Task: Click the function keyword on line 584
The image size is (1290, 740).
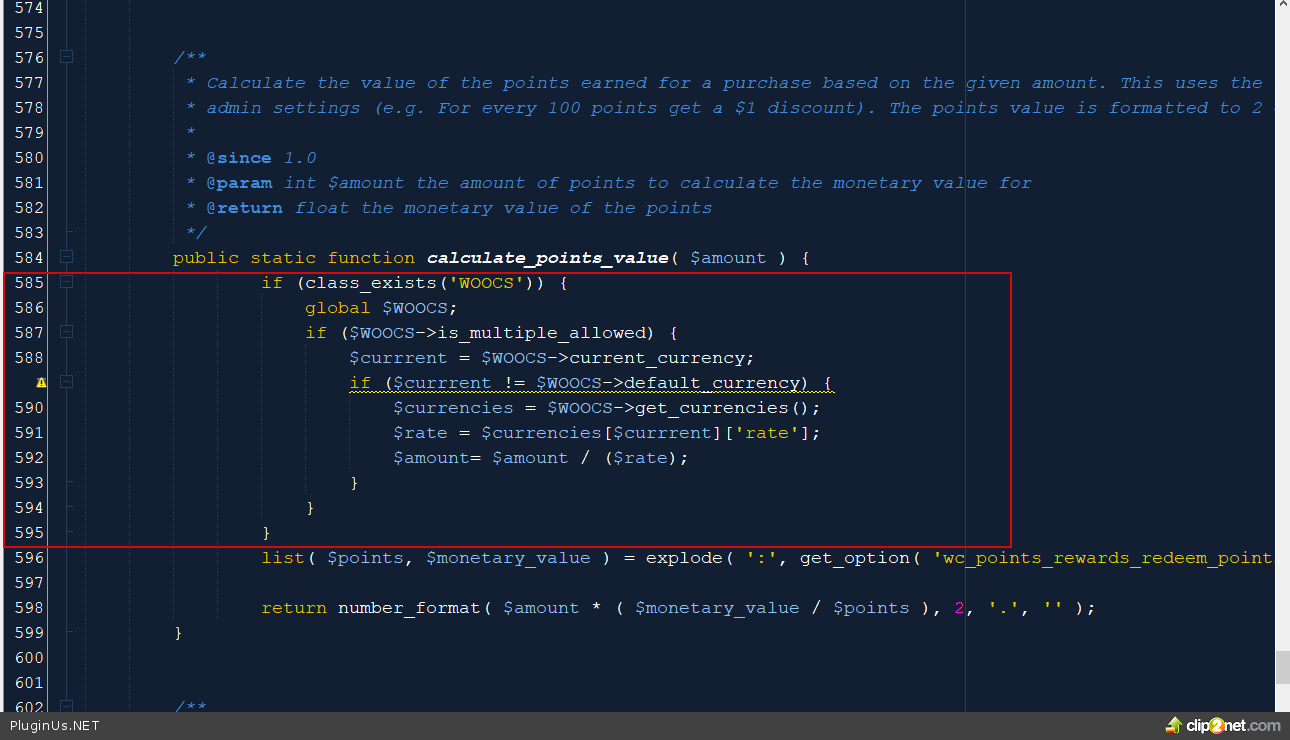Action: pos(371,258)
